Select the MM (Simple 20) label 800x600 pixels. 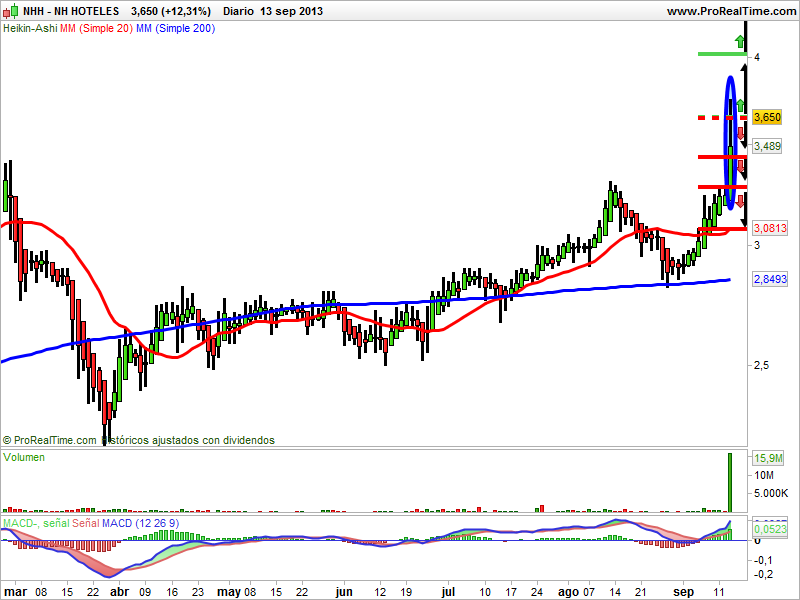[96, 29]
